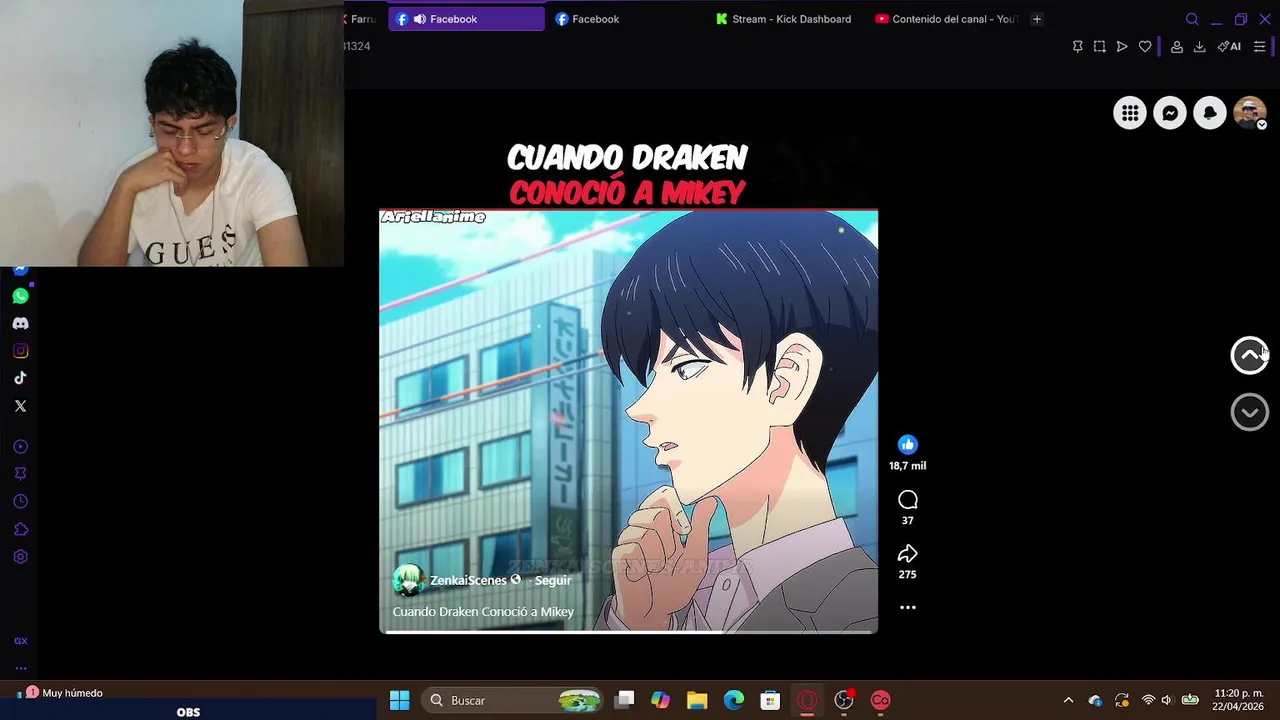
Task: Switch to OBS Studio on the taskbar
Action: pos(844,700)
